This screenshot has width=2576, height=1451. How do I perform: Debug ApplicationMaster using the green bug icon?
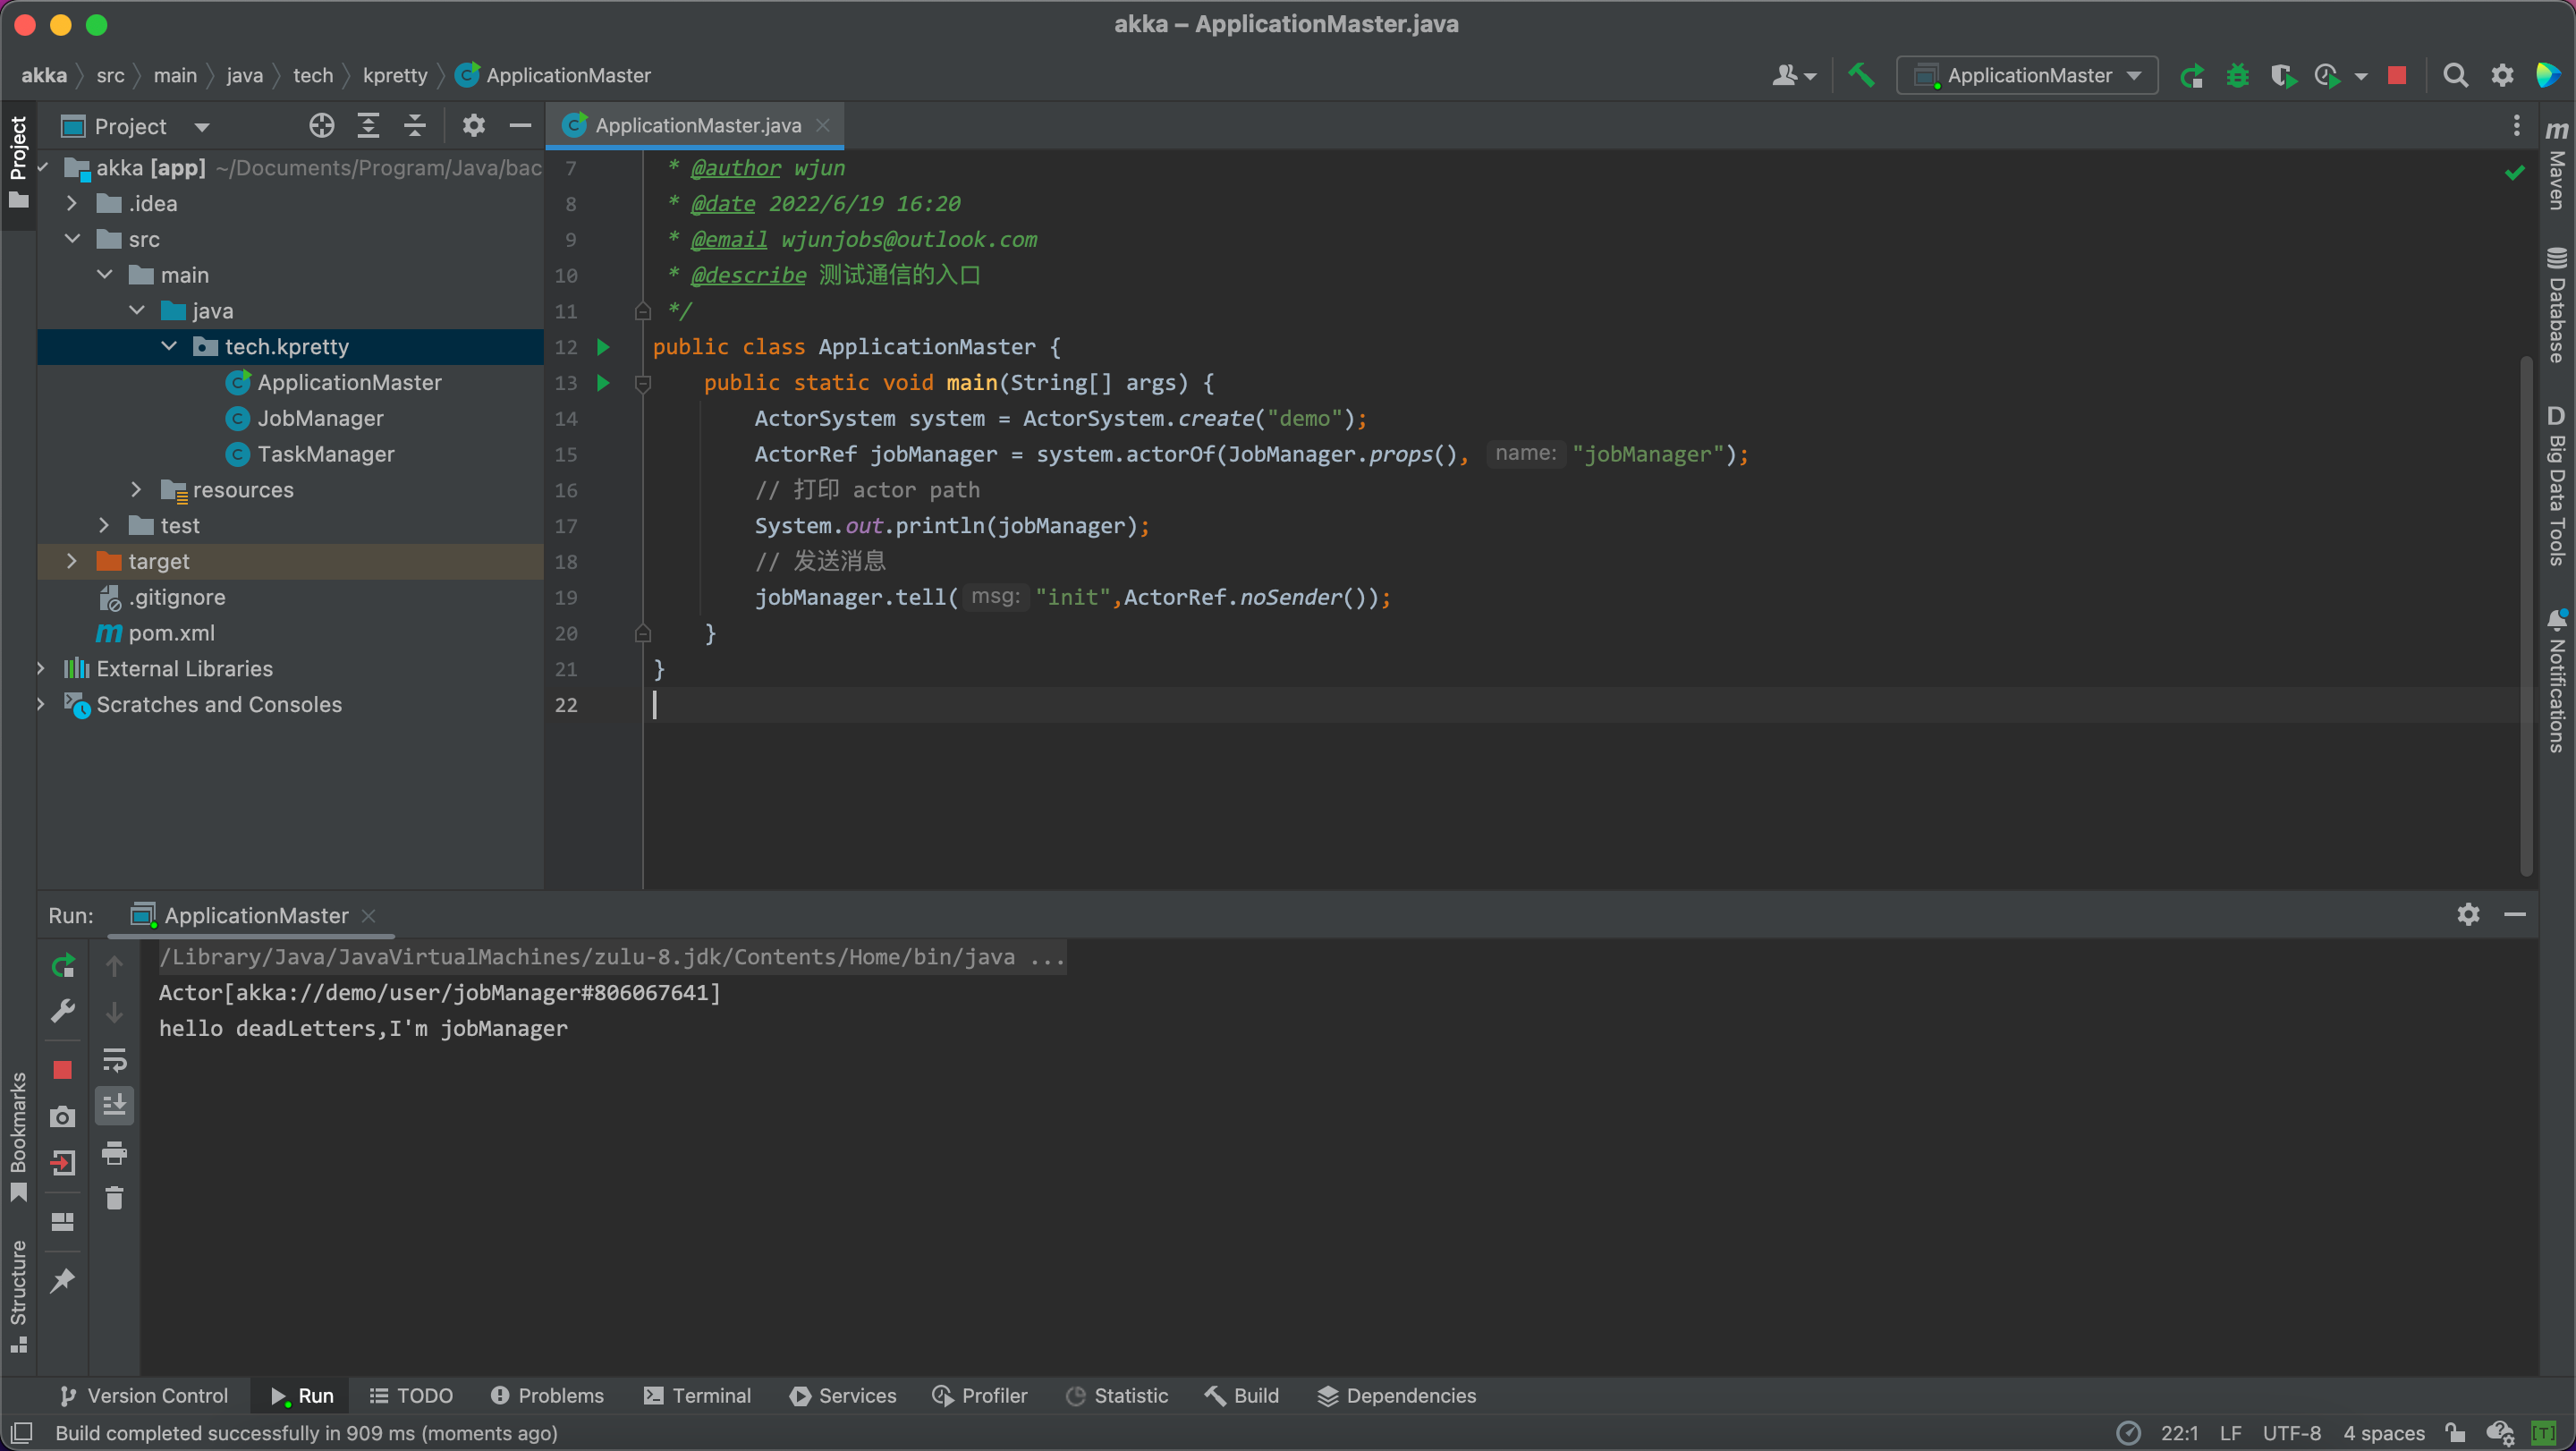pyautogui.click(x=2238, y=75)
